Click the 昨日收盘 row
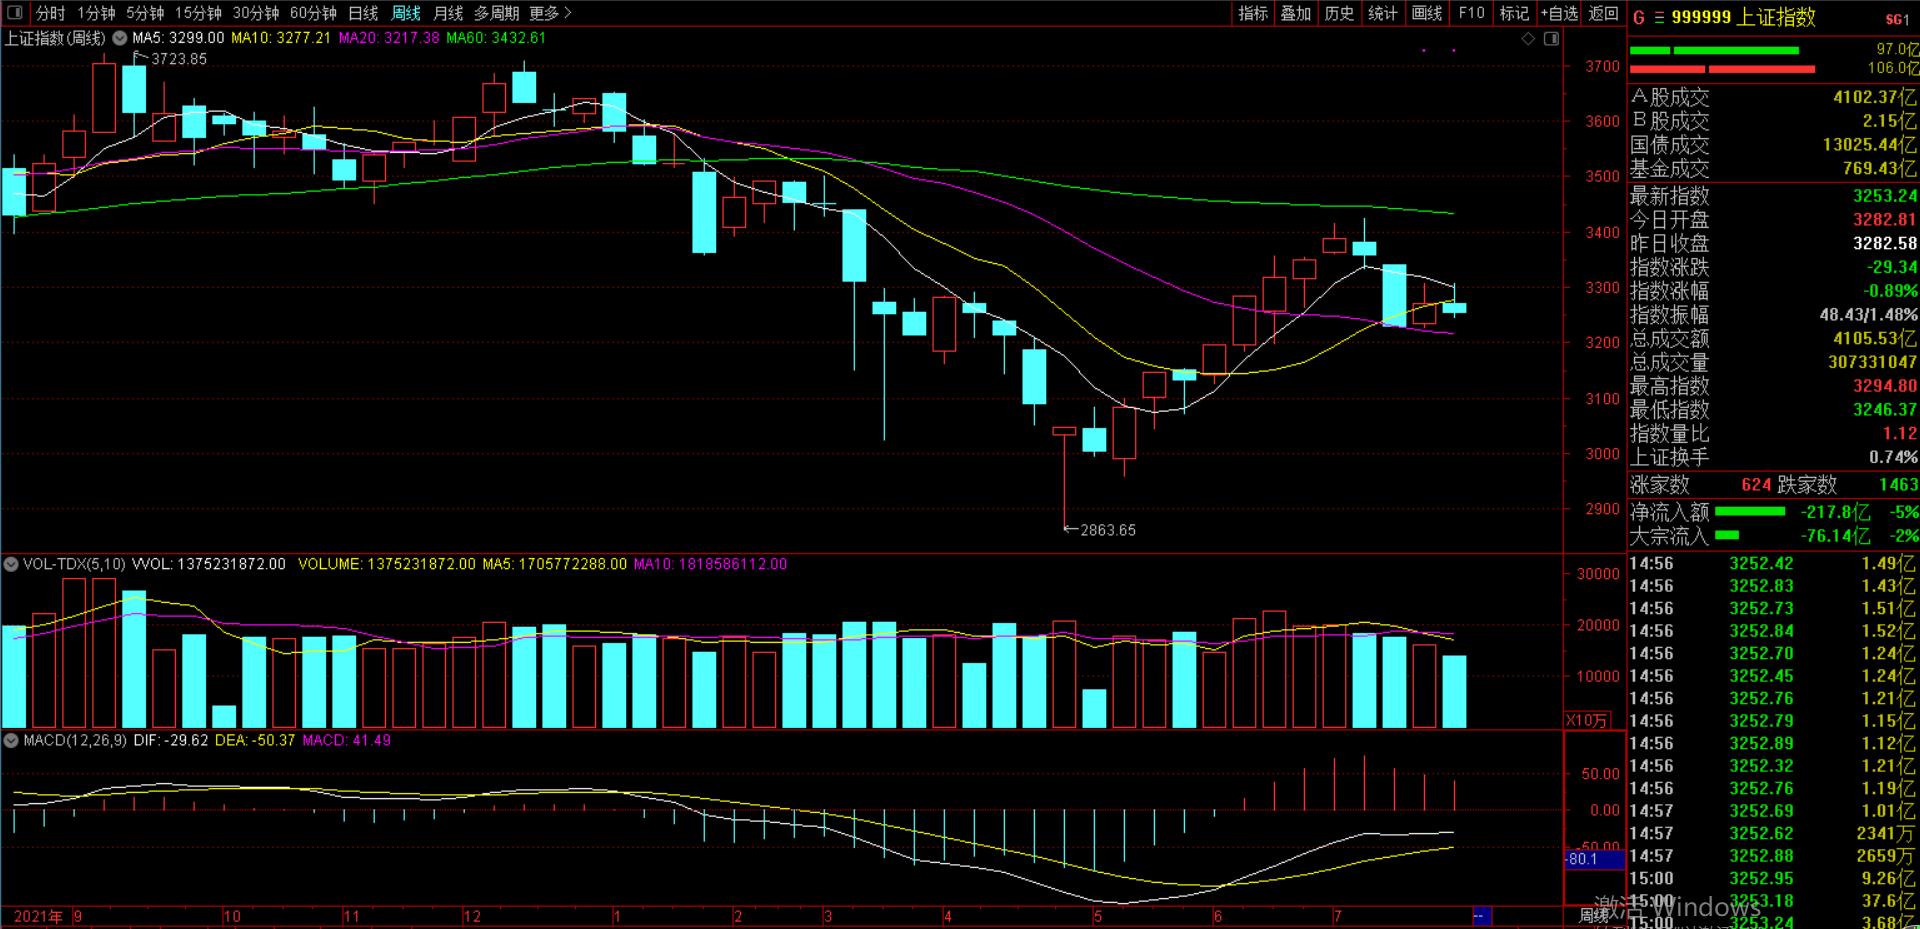1920x929 pixels. [1774, 244]
